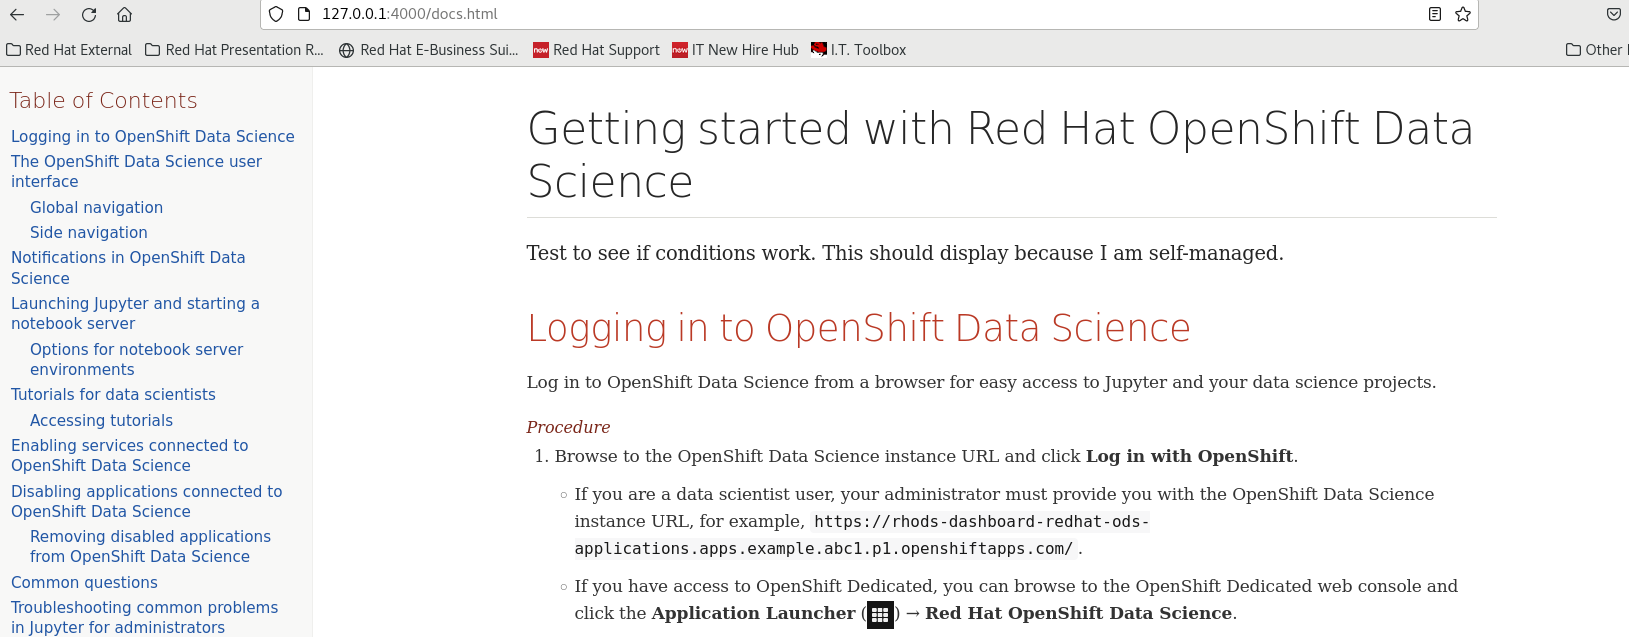The image size is (1629, 637).
Task: Go to the browser home page
Action: point(125,14)
